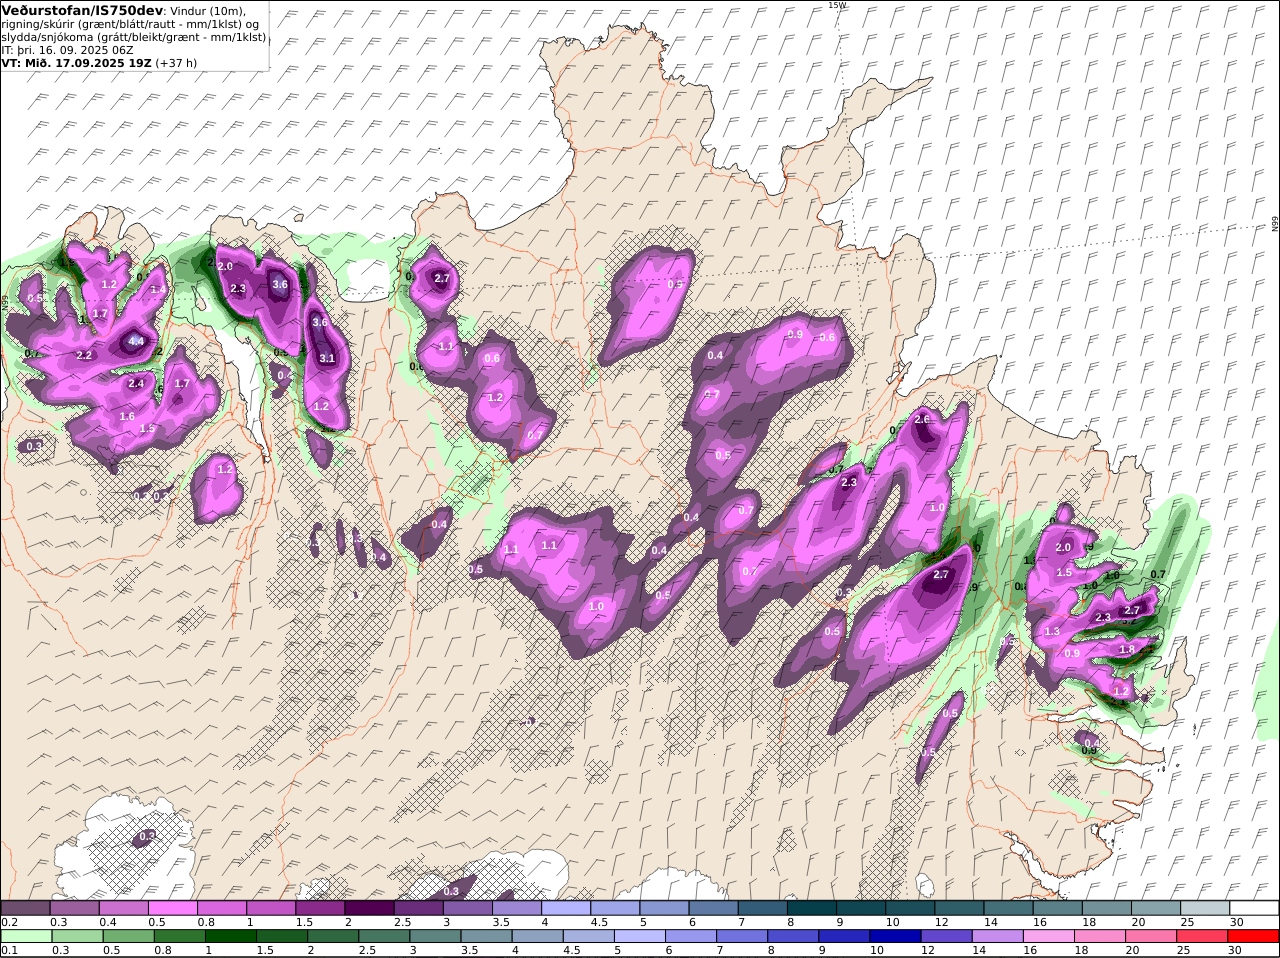
Task: Click the 2.6 value label on the map
Action: (x=922, y=420)
